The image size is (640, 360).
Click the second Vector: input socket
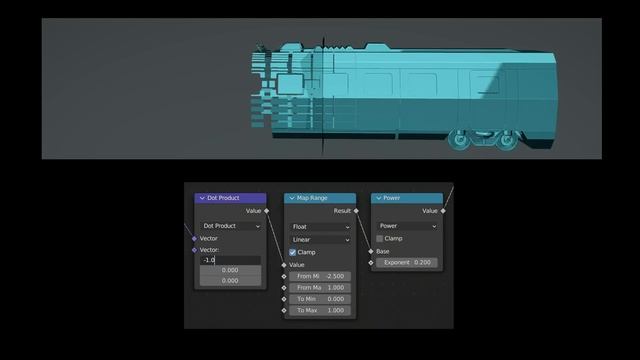[x=194, y=250]
